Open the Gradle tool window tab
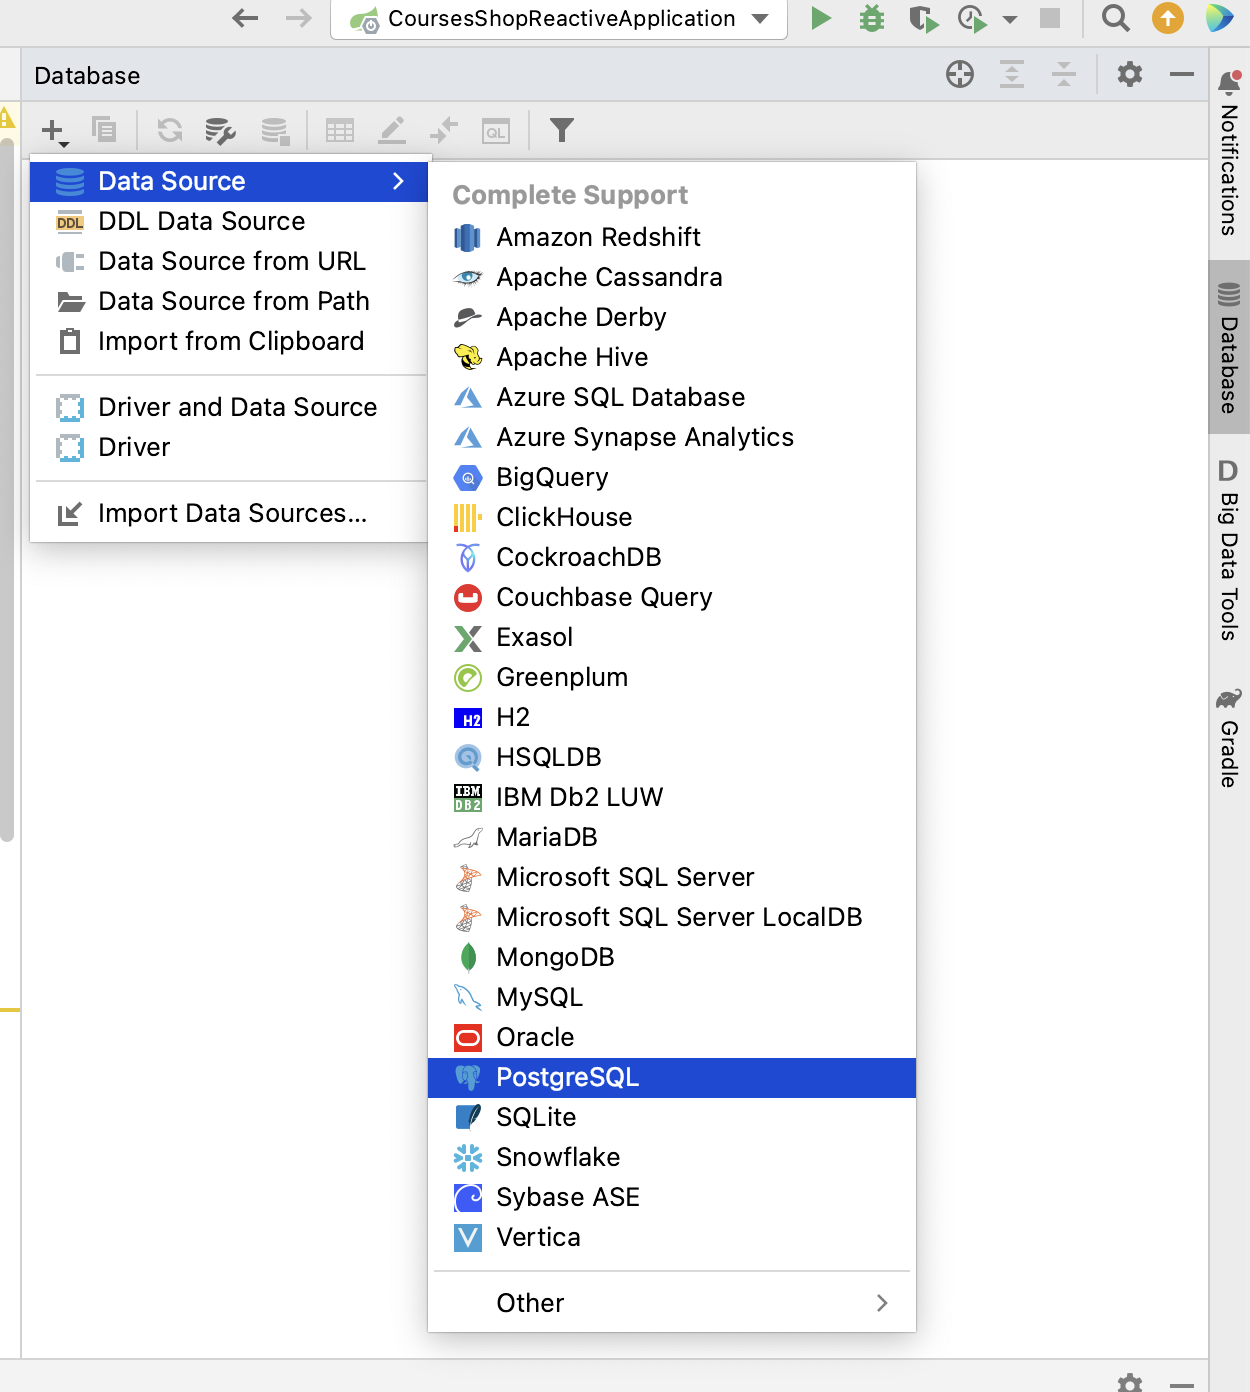 (x=1229, y=738)
